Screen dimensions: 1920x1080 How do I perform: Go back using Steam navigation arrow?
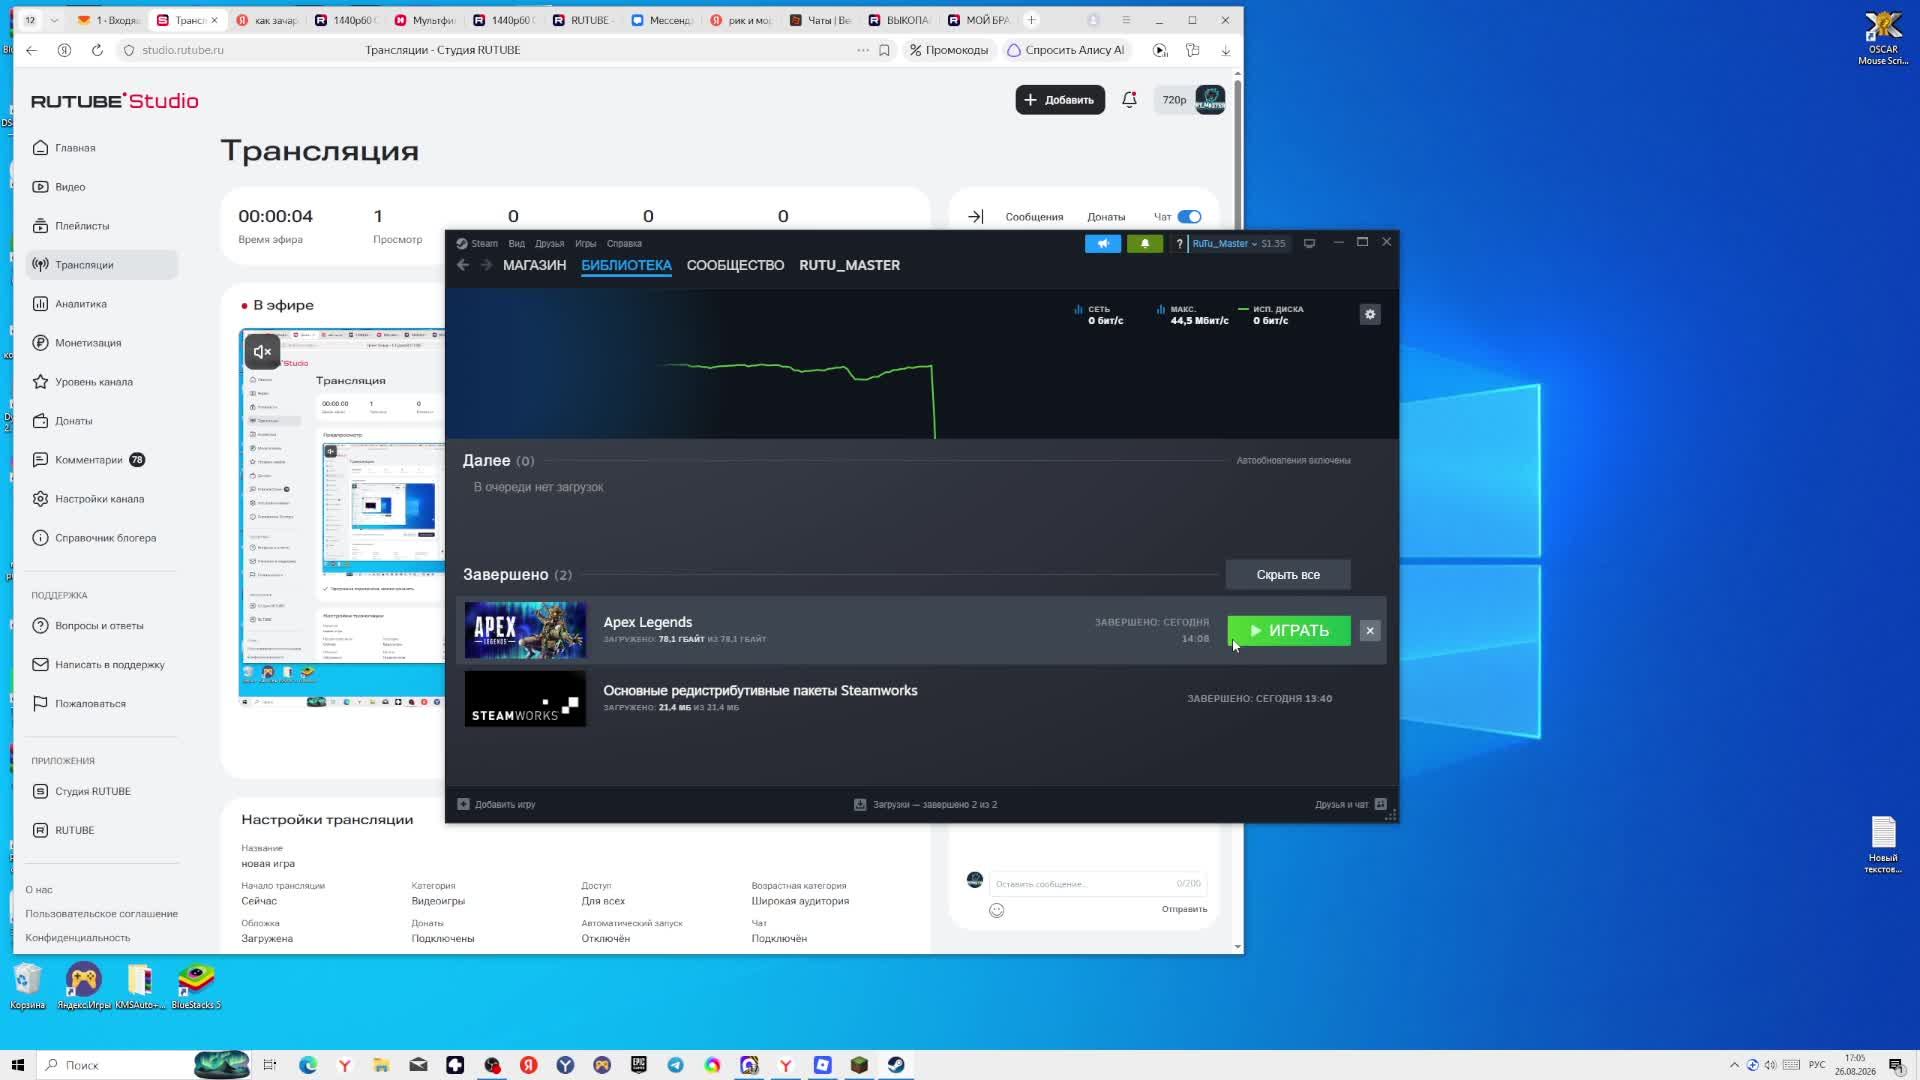click(x=463, y=265)
